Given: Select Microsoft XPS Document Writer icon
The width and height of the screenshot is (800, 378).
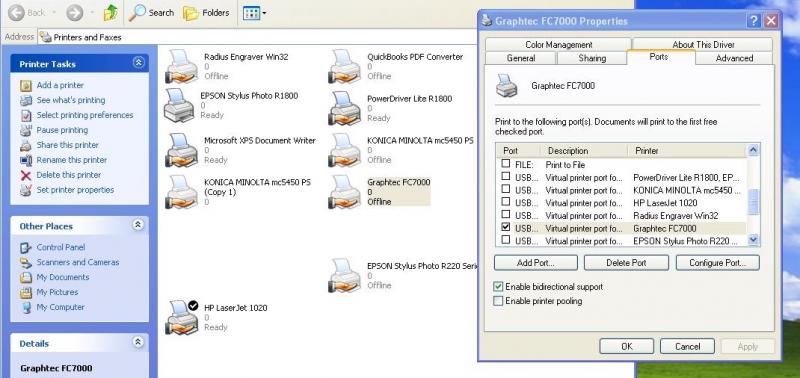Looking at the screenshot, I should pos(181,150).
